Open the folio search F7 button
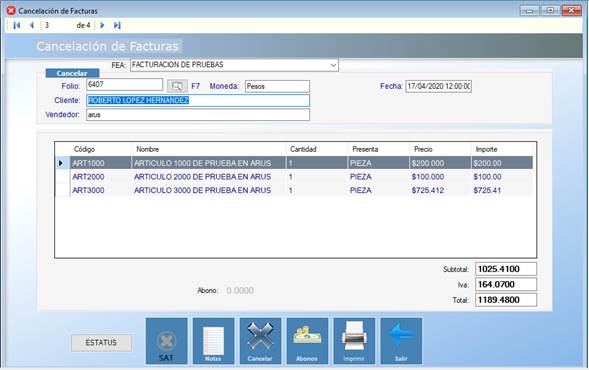Screen dimensions: 589x370 [177, 86]
